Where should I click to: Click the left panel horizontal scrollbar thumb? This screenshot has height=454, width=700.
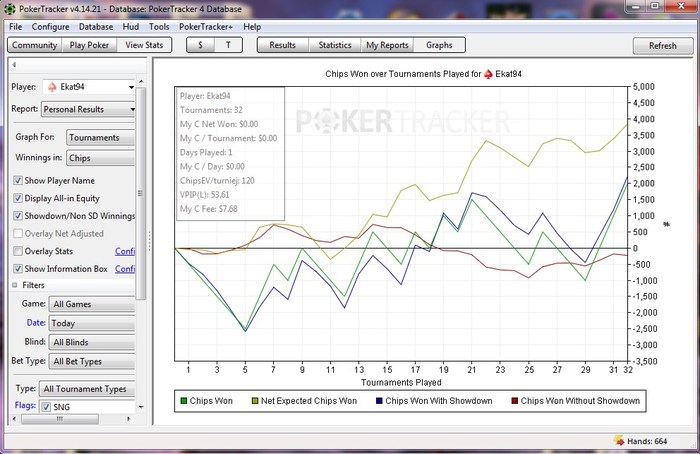click(60, 419)
